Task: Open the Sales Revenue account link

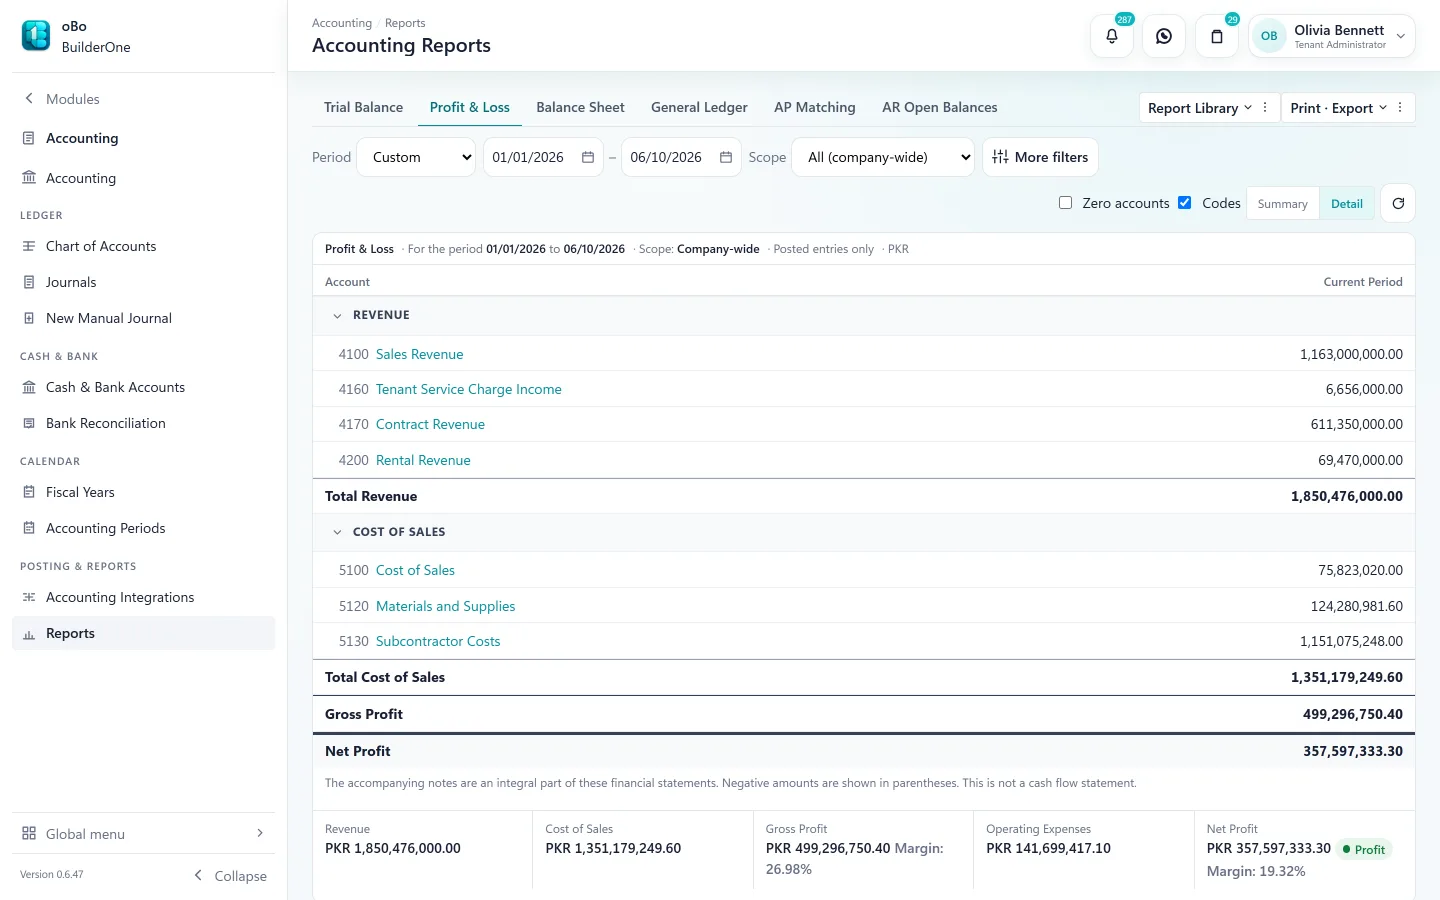Action: pos(420,354)
